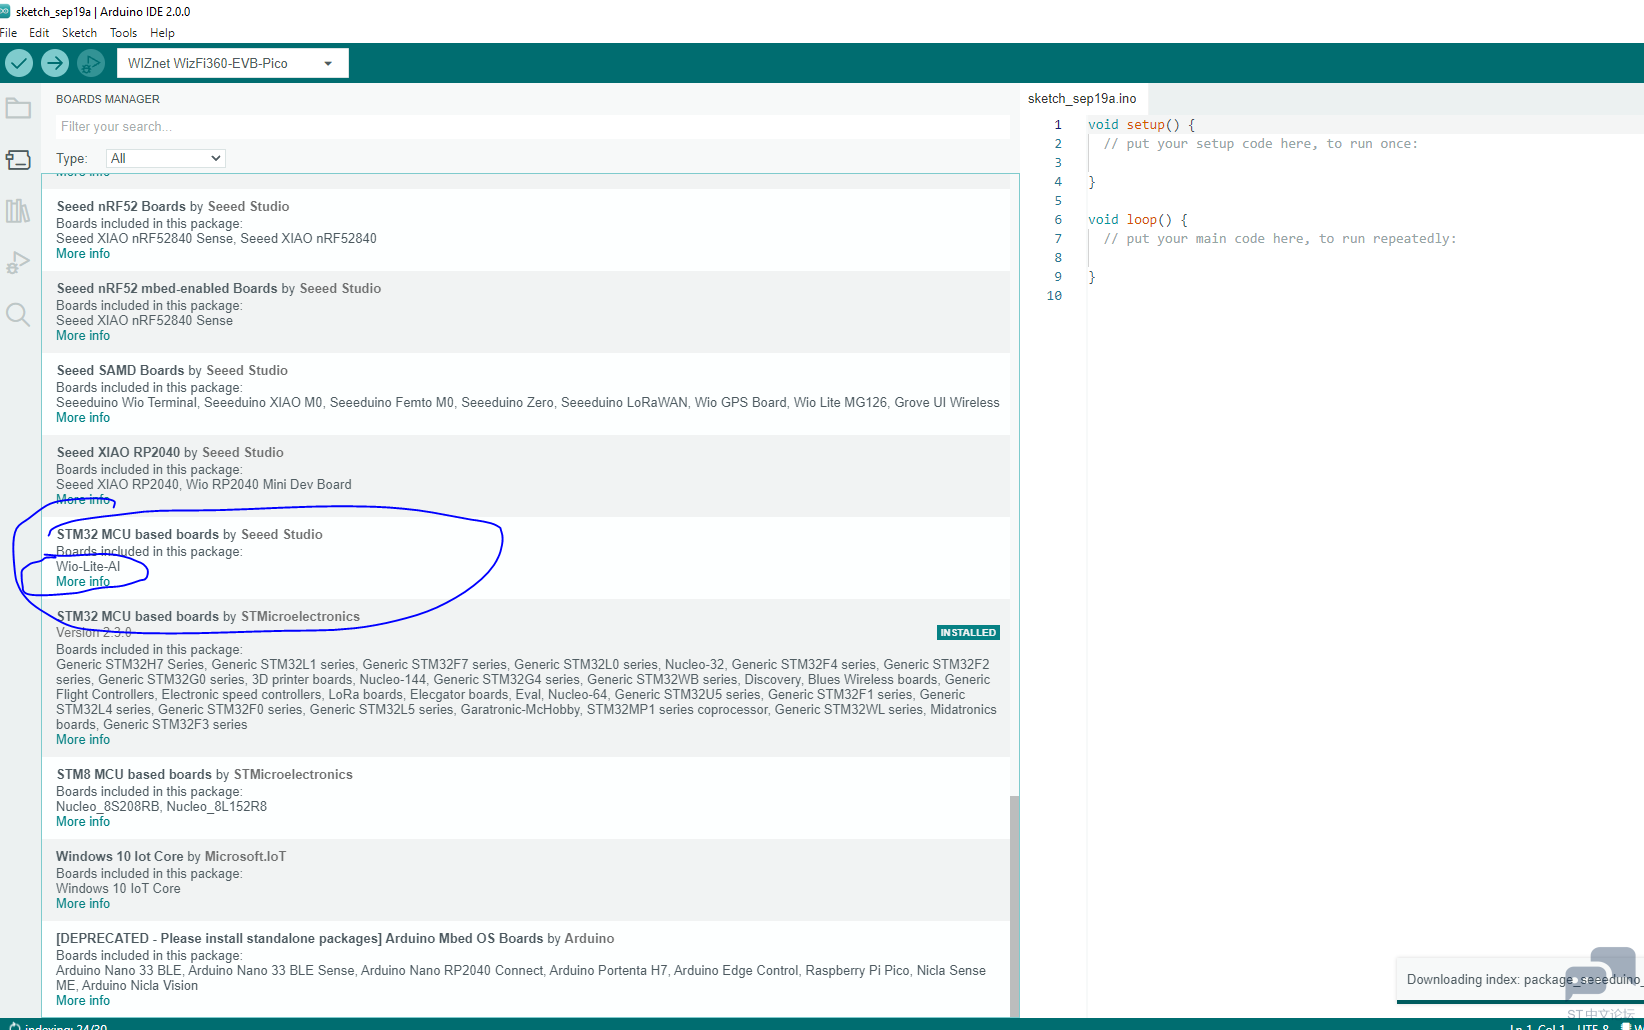This screenshot has height=1030, width=1644.
Task: Open More info under Wio-Lite-AI package
Action: 83,582
